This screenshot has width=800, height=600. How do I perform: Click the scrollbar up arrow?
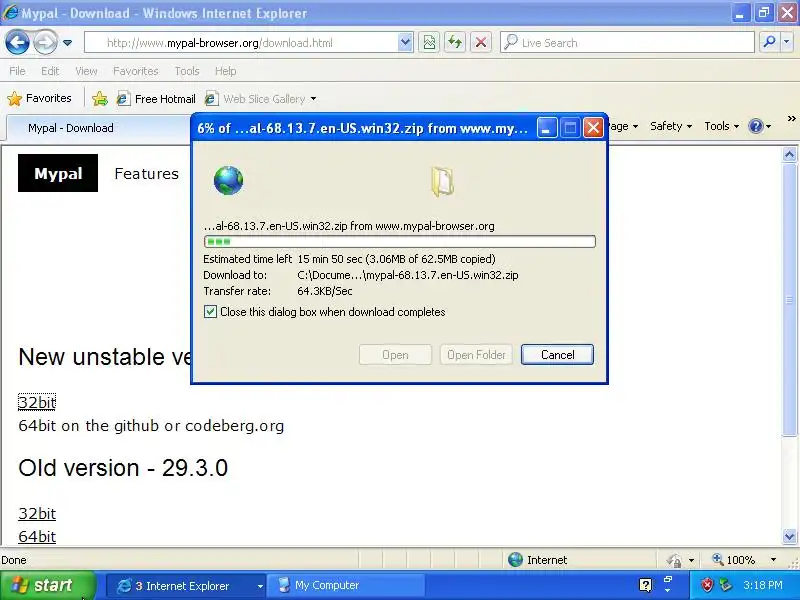click(789, 155)
